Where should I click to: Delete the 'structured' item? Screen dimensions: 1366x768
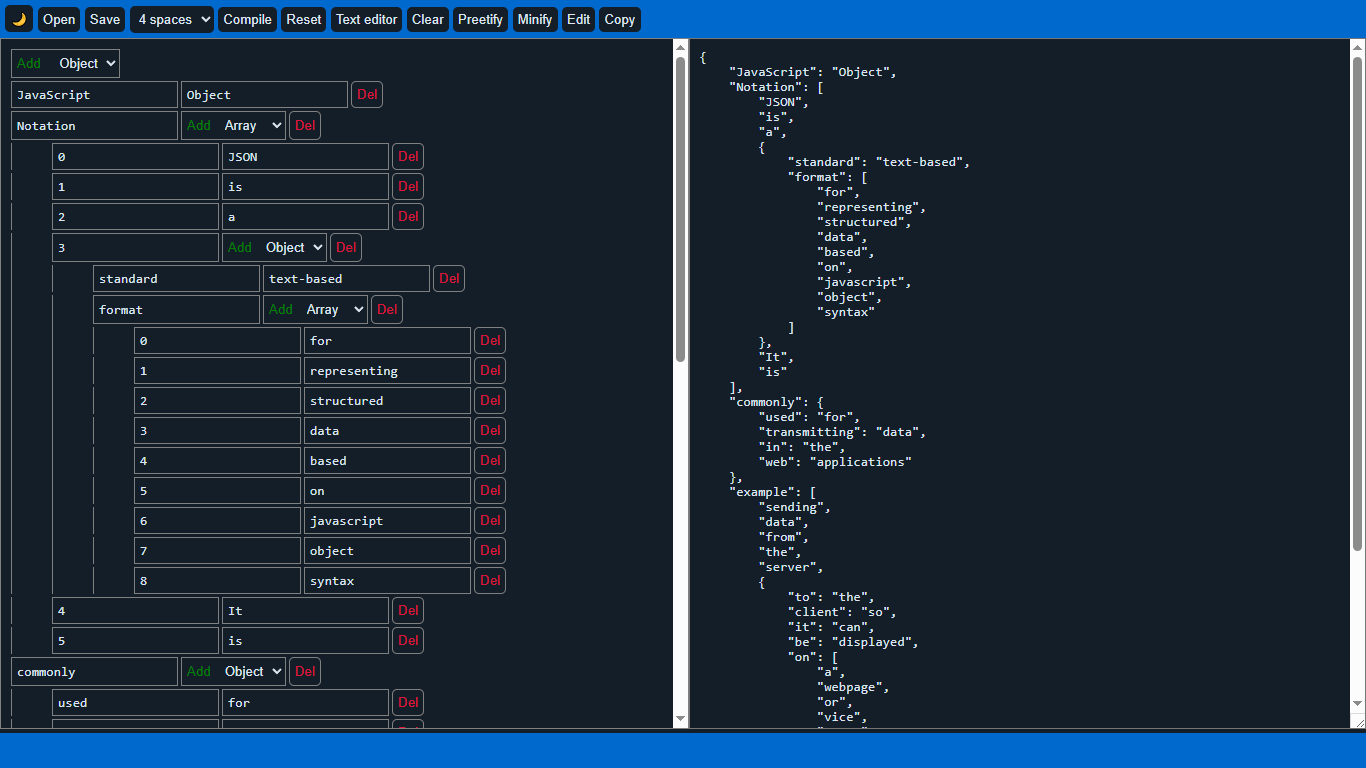[490, 401]
